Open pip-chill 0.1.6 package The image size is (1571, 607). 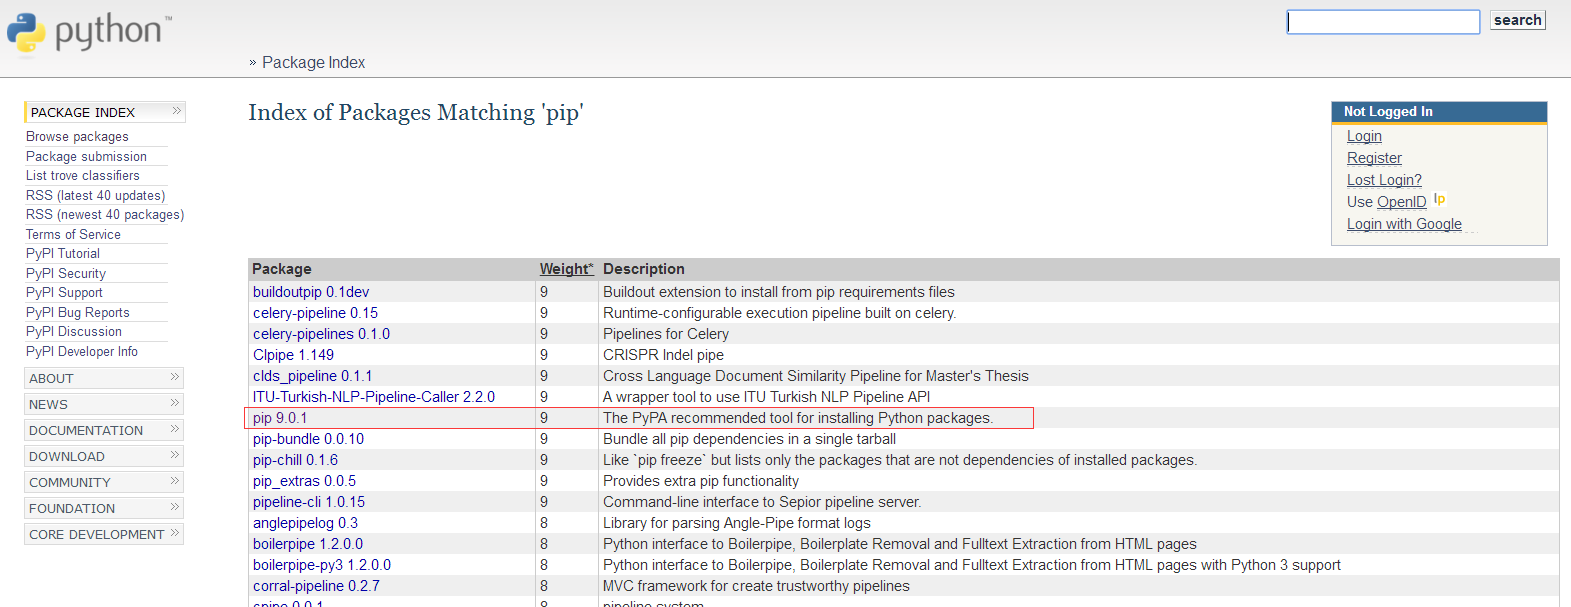coord(295,460)
